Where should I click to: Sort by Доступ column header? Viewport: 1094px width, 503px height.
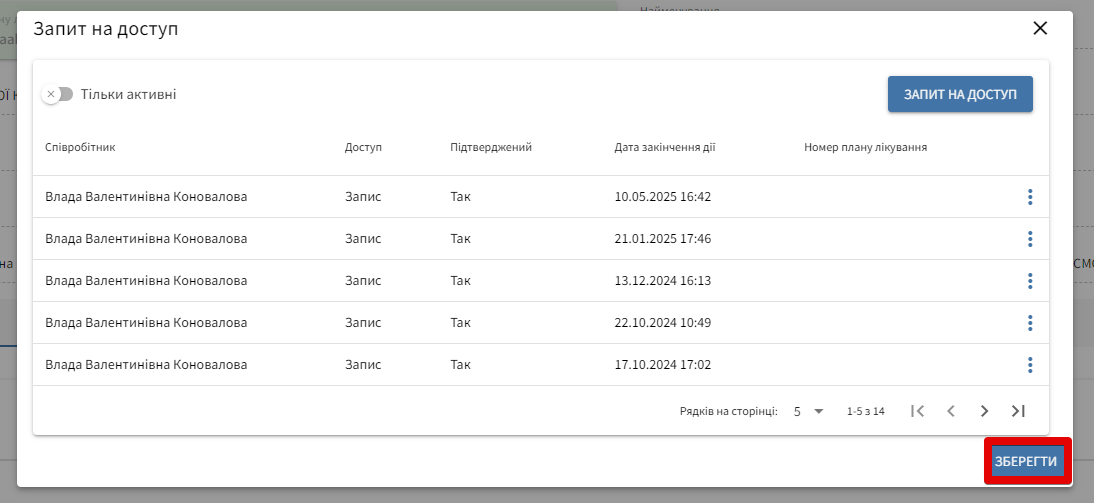click(363, 147)
